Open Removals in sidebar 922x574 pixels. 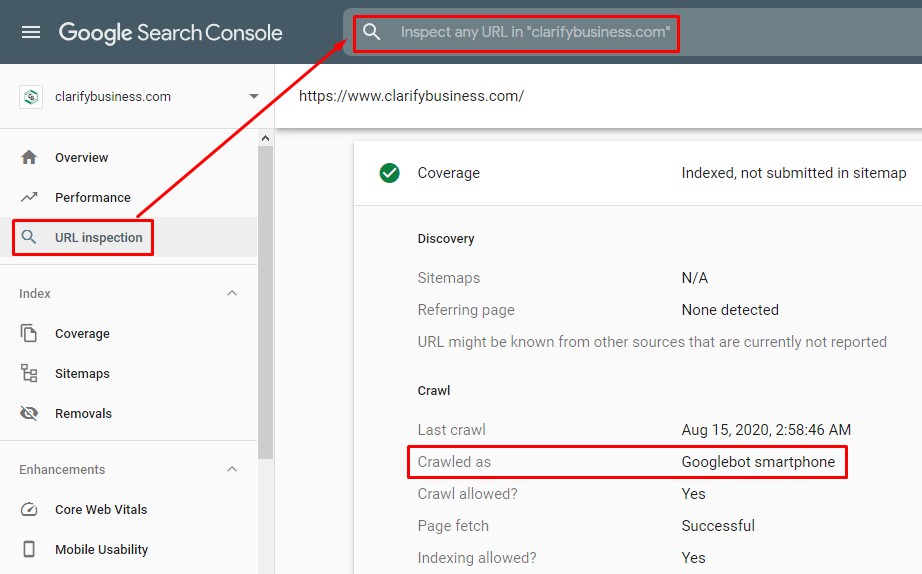pos(83,413)
